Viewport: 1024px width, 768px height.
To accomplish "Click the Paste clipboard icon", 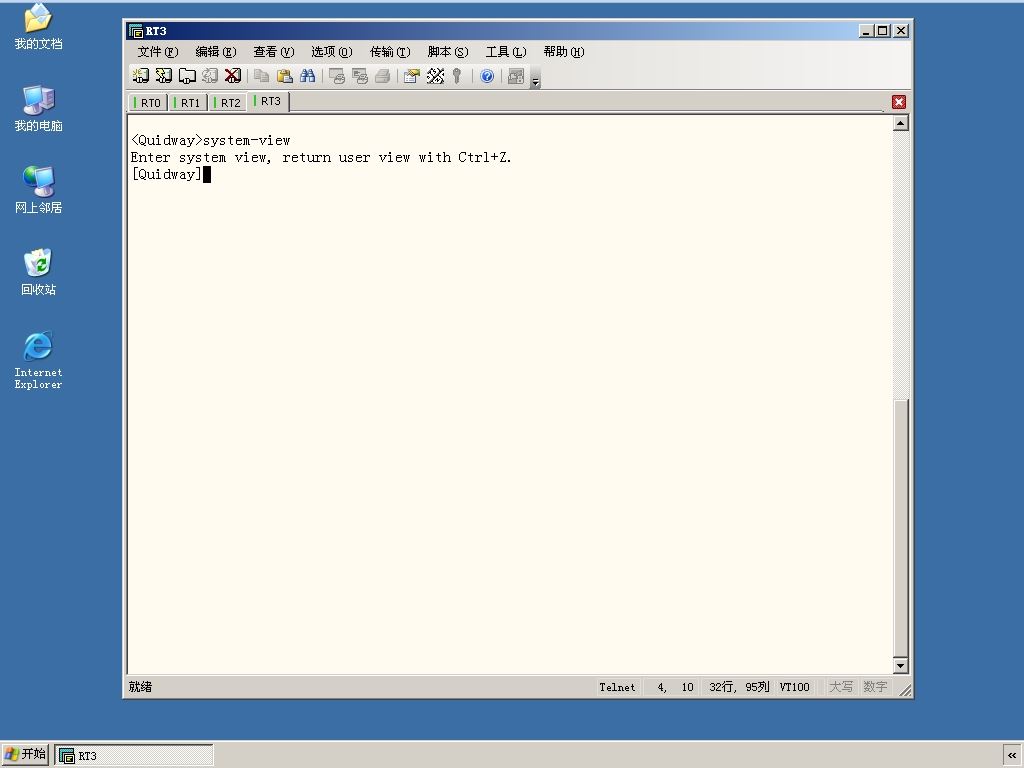I will click(284, 76).
